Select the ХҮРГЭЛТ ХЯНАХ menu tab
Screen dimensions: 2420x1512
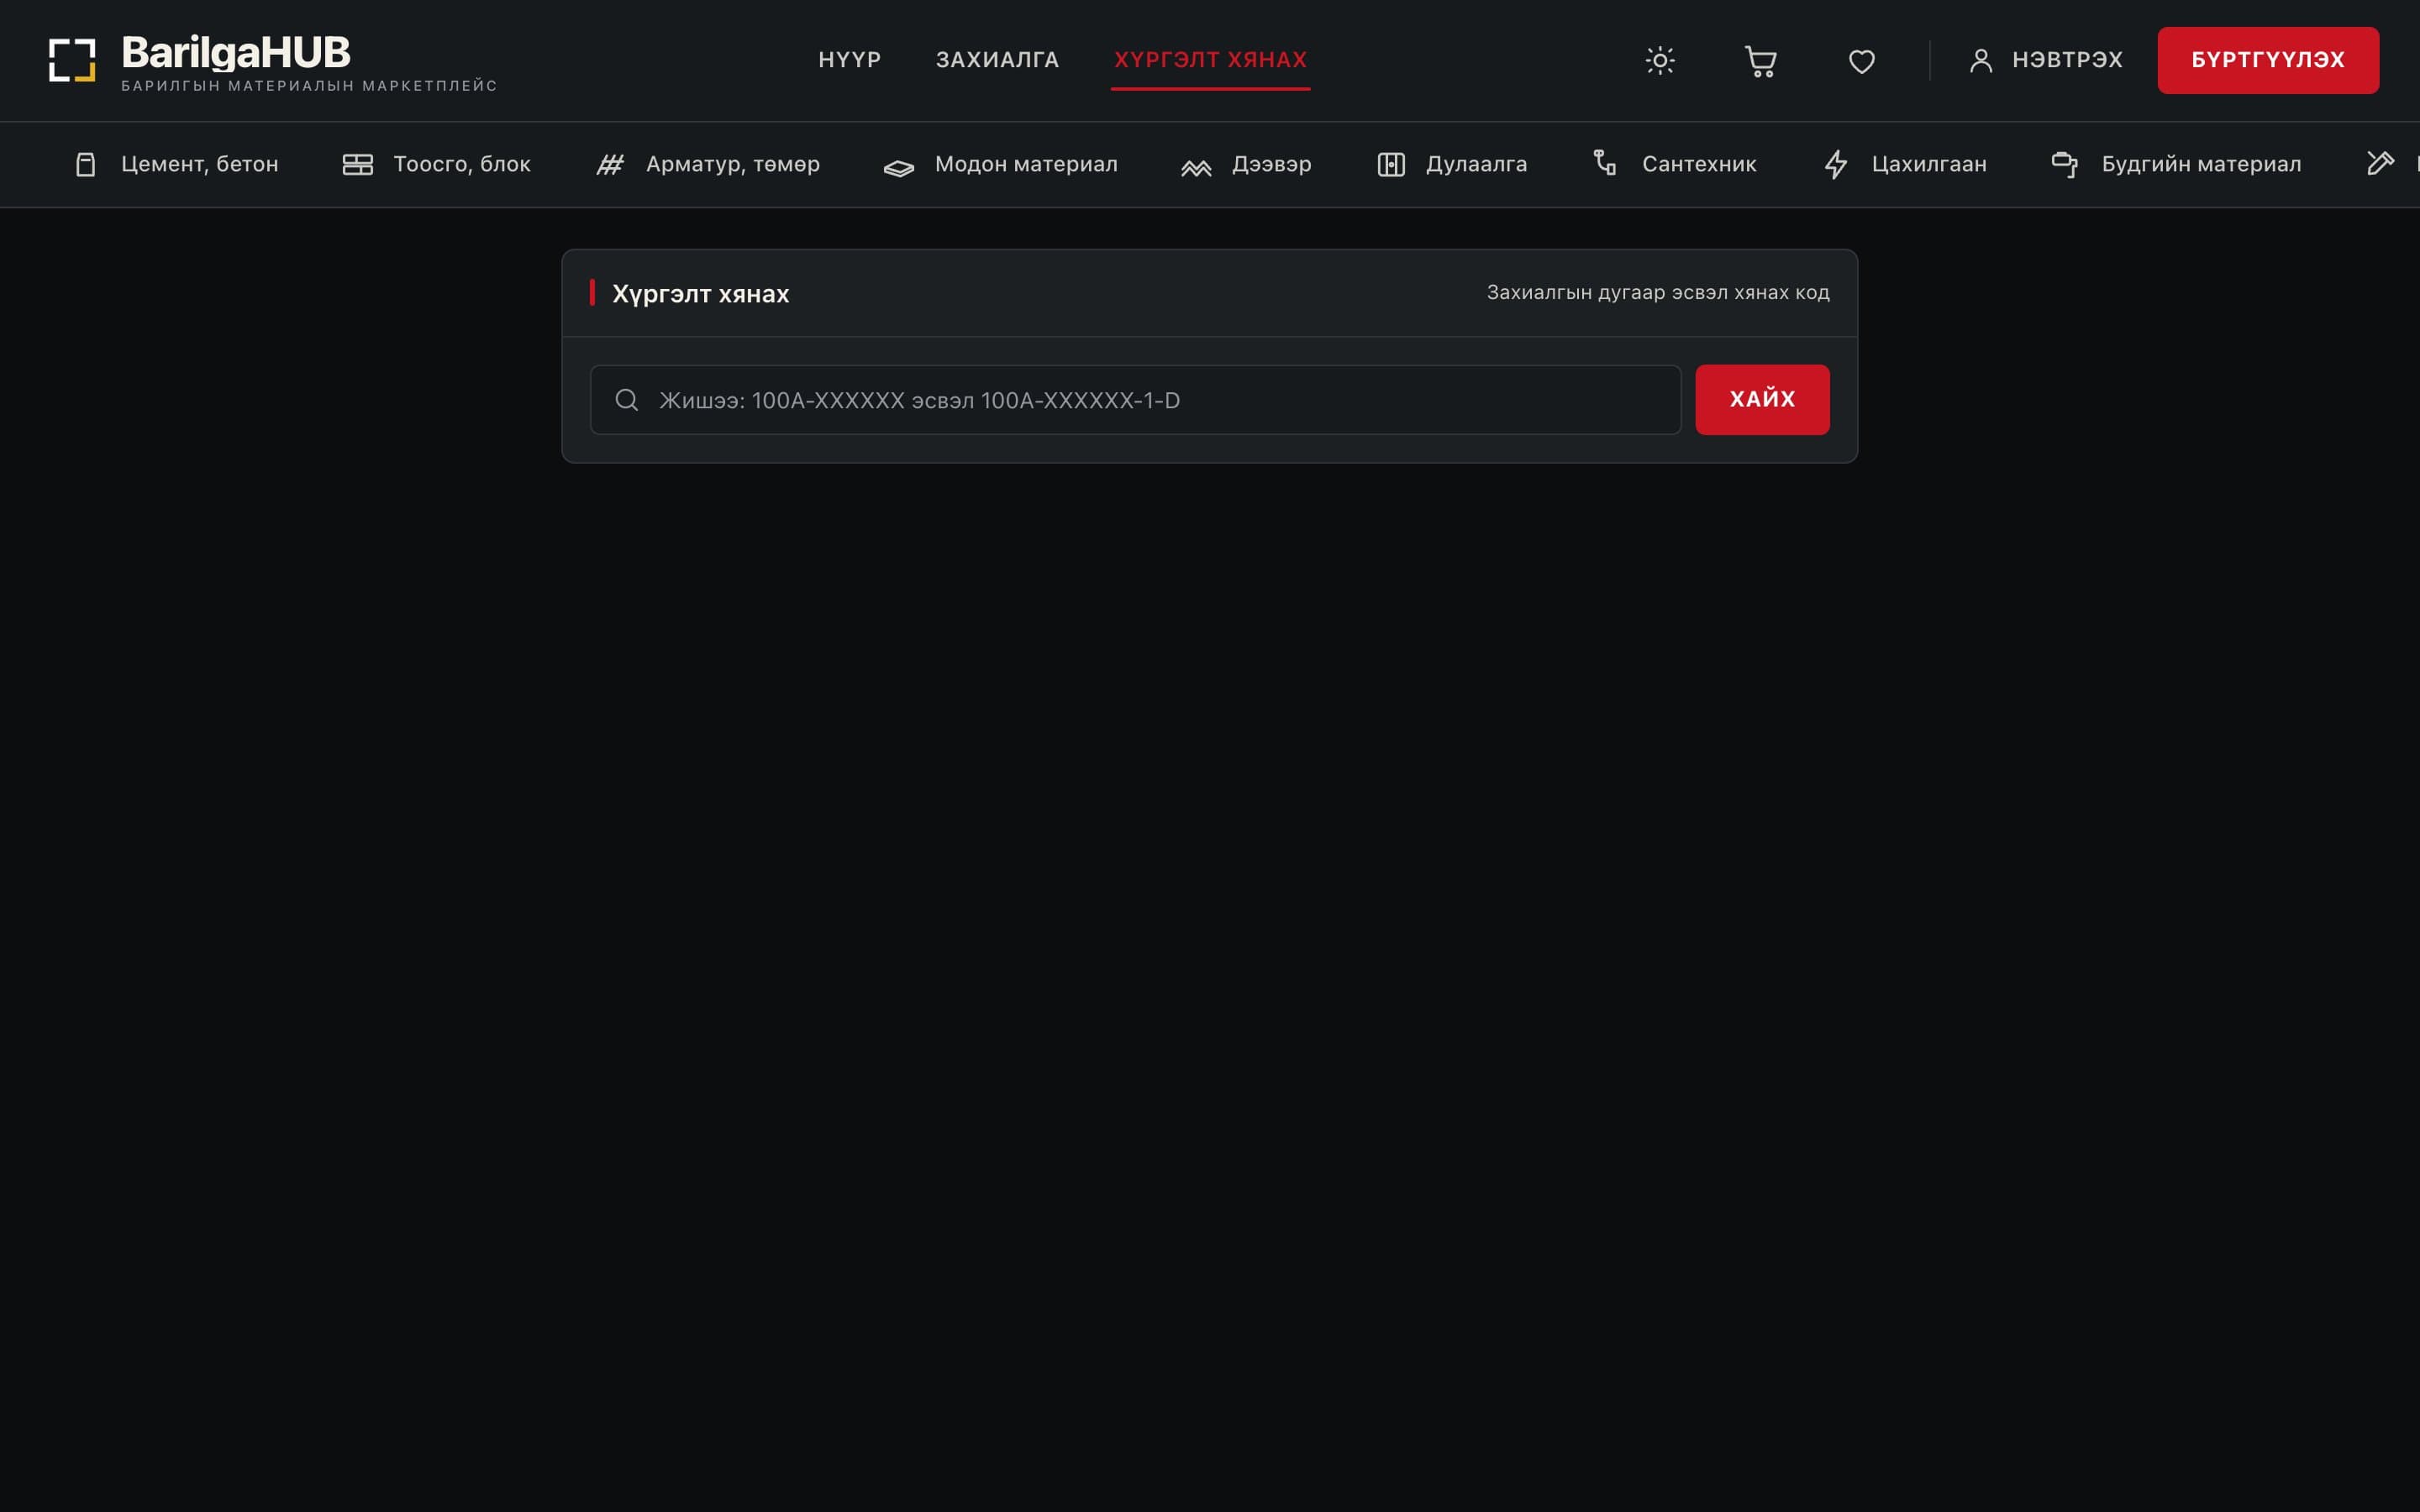[1210, 60]
